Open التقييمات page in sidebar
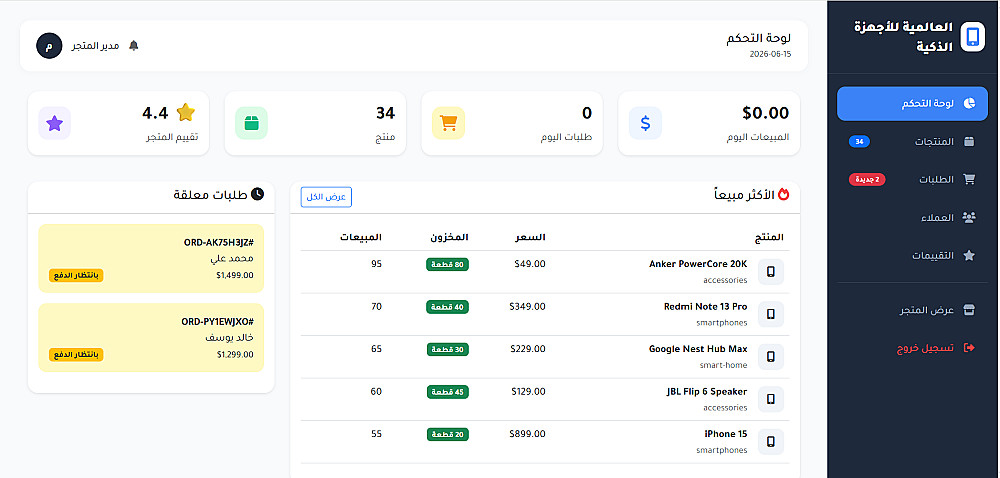The image size is (1000, 478). tap(912, 255)
